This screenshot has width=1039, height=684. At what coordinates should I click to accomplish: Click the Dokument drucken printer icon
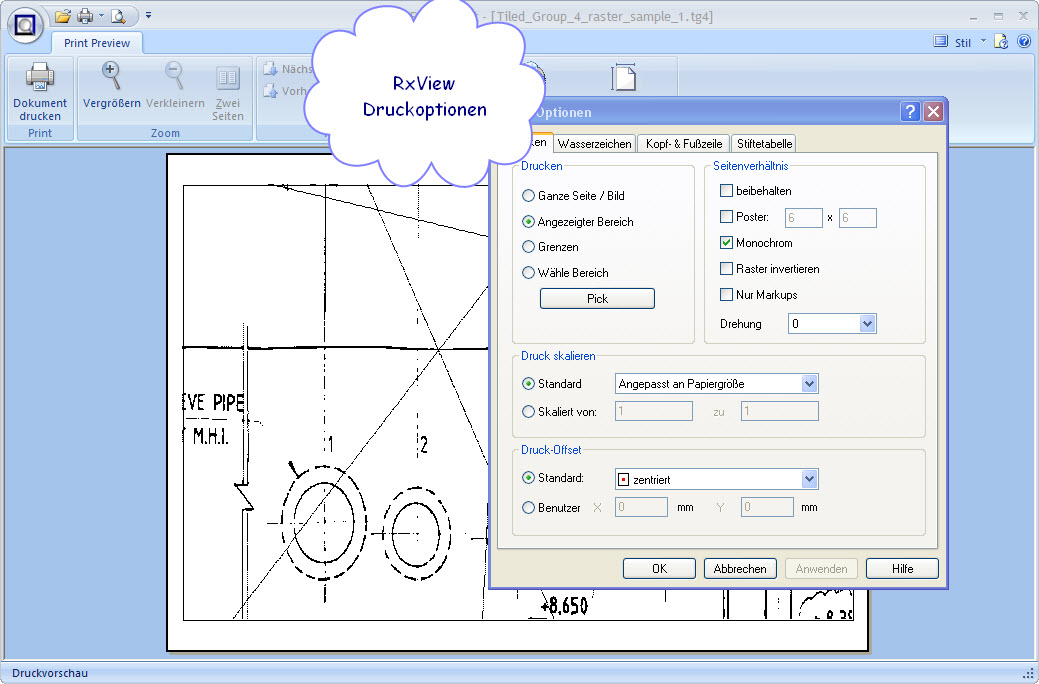40,78
